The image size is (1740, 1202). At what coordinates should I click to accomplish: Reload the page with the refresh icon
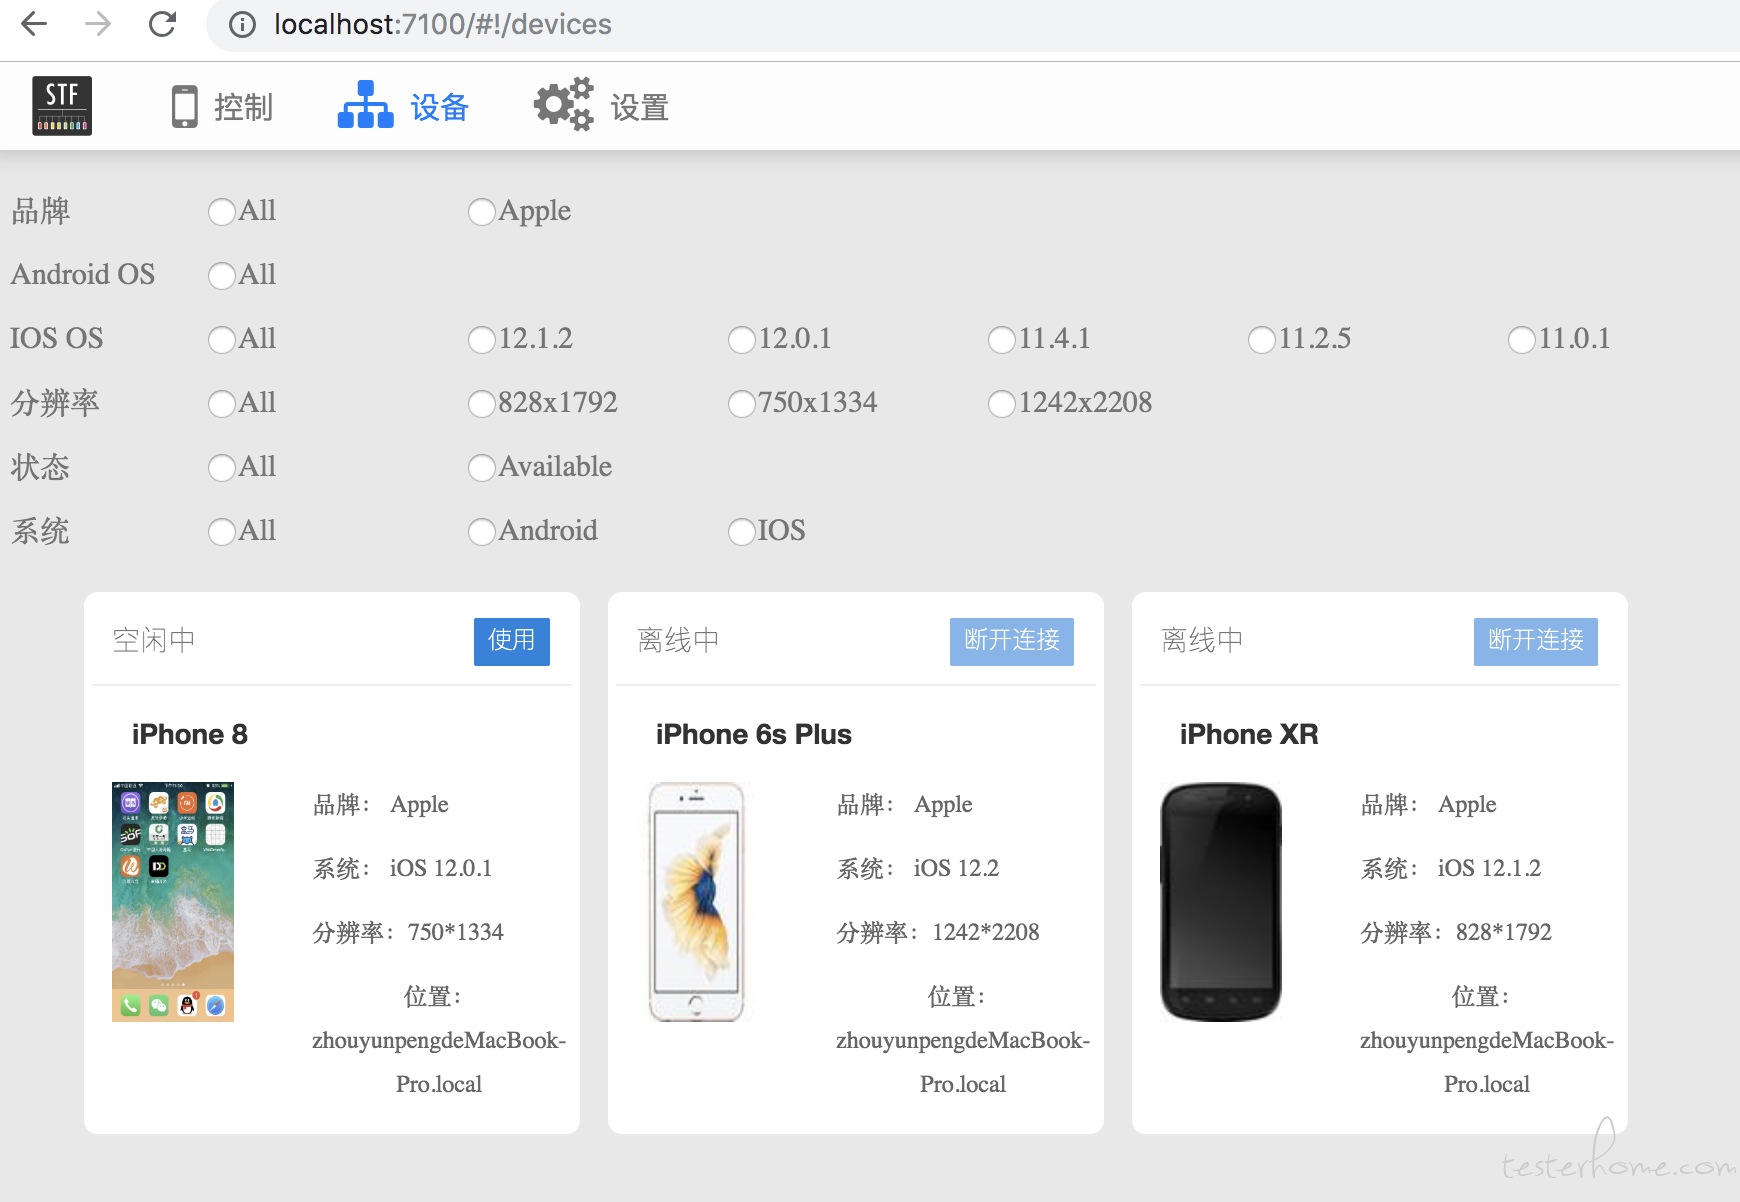[162, 24]
